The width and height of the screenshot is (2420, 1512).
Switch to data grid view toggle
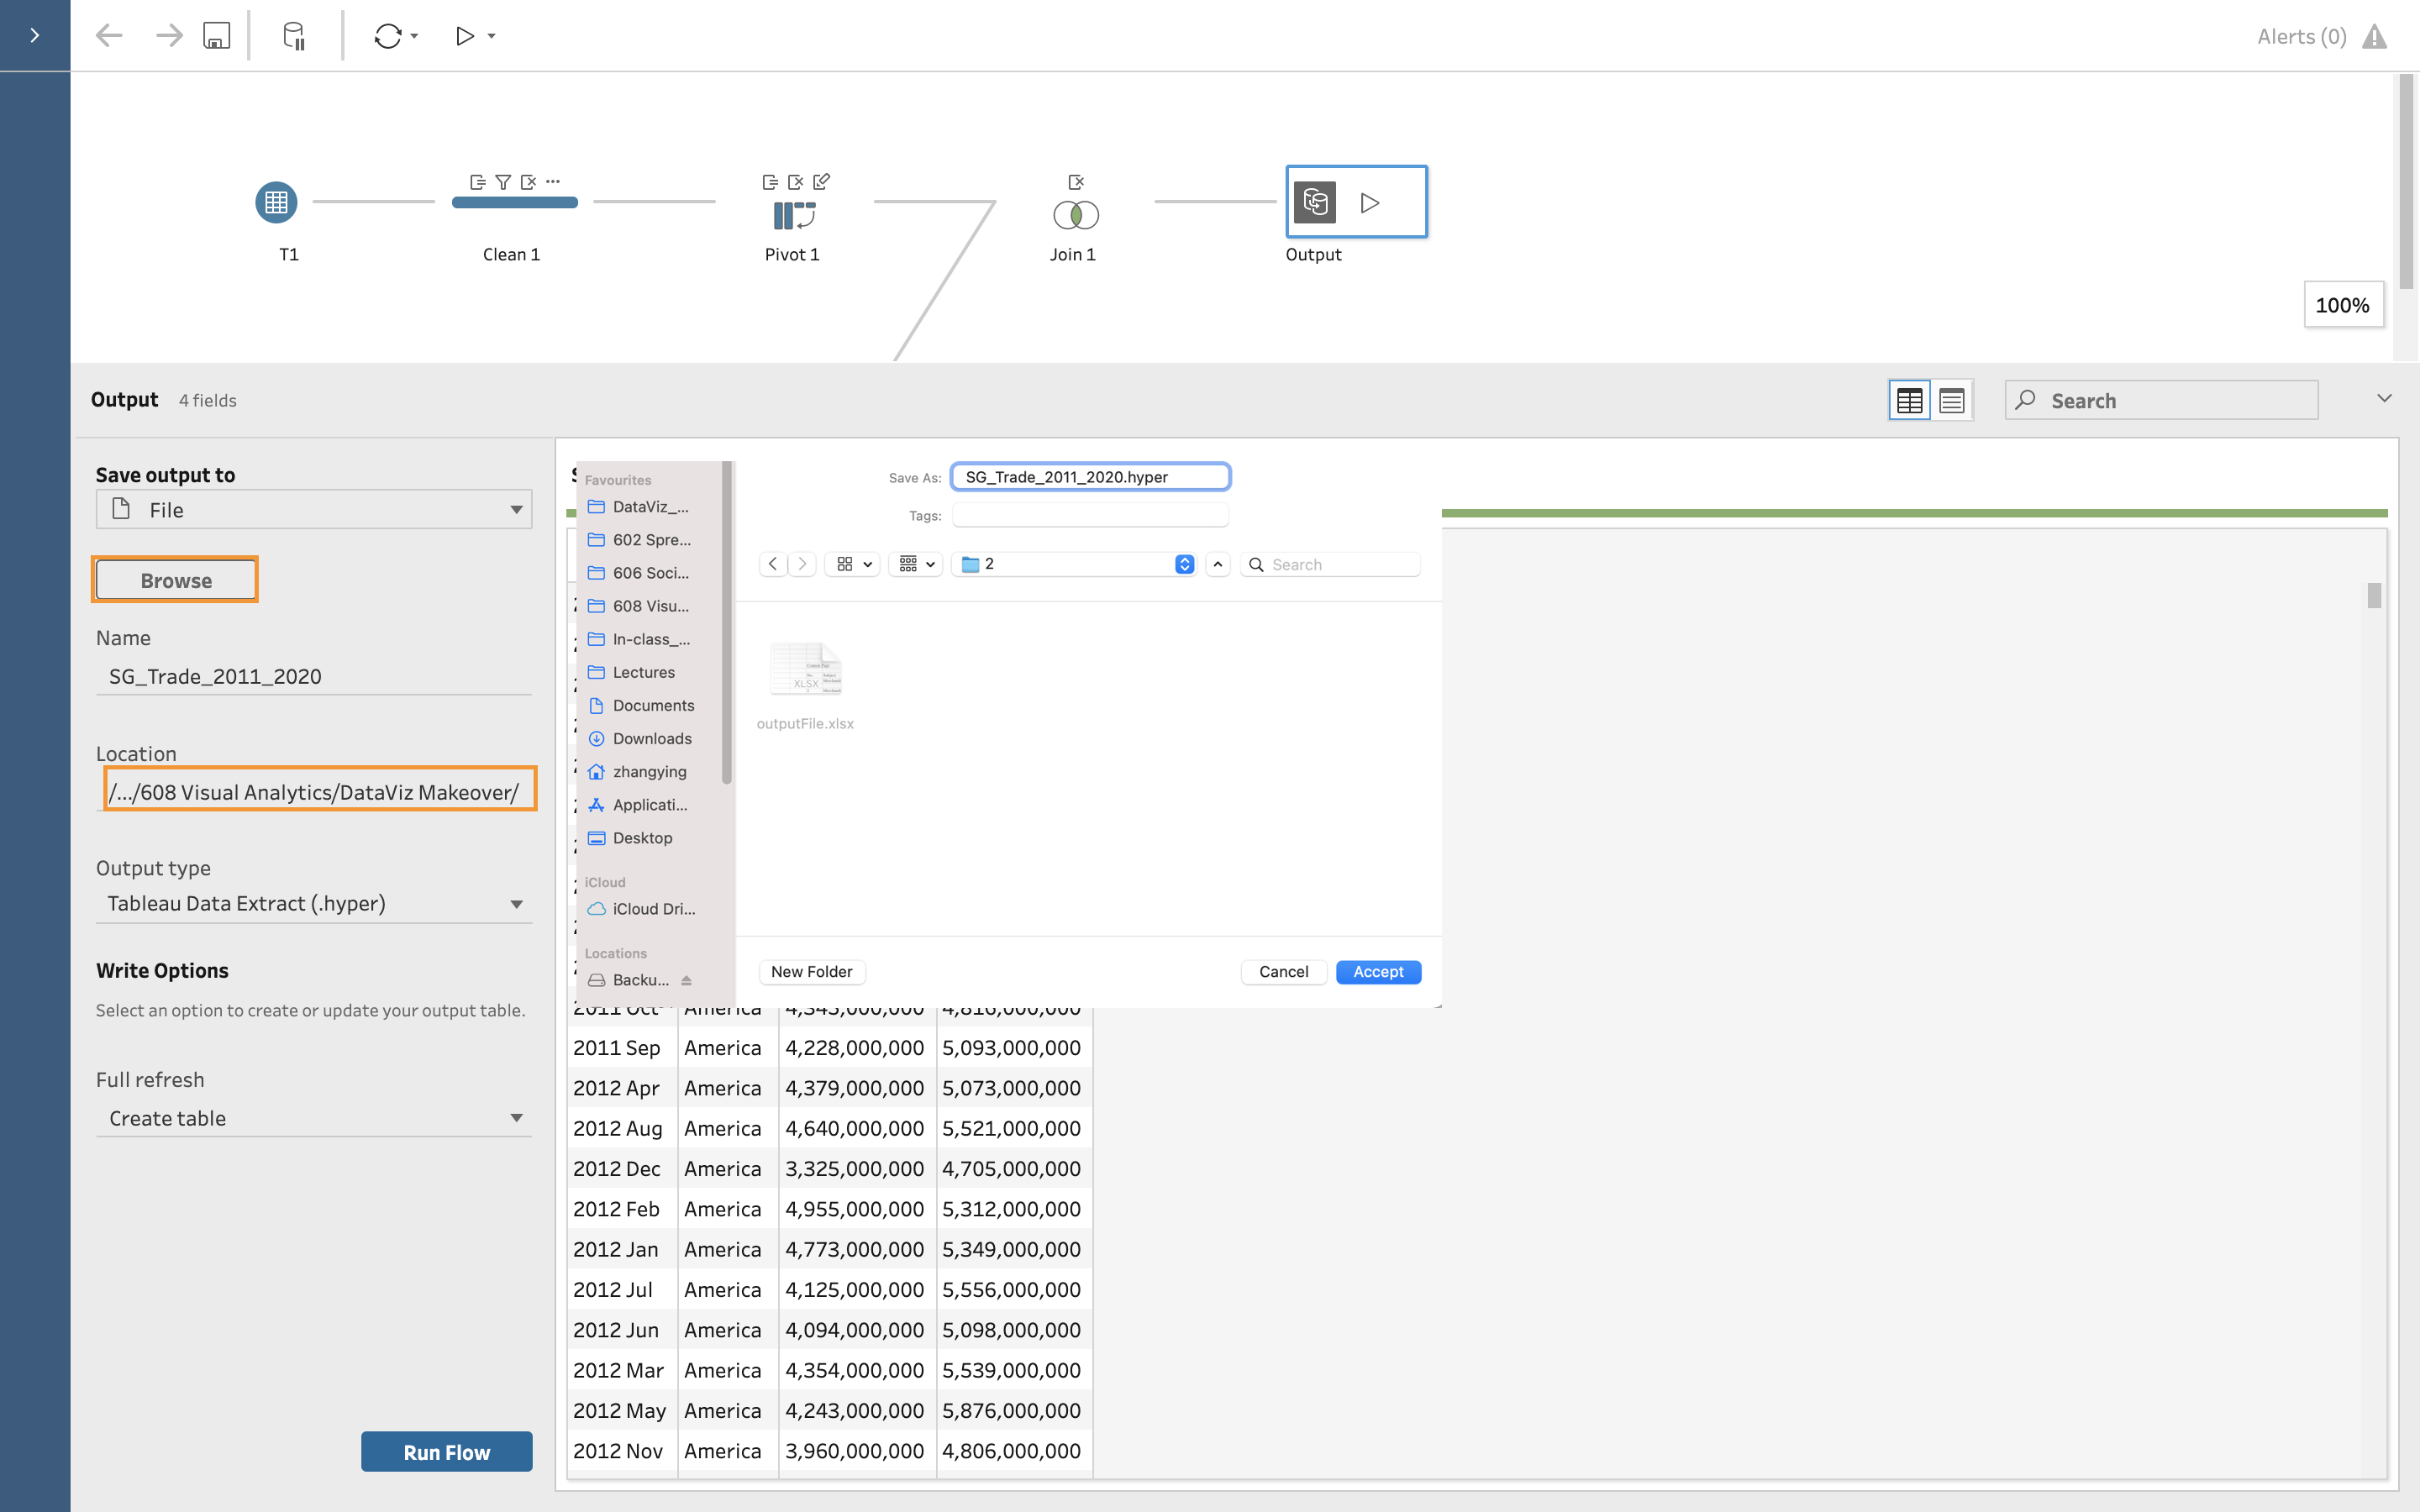tap(1909, 401)
